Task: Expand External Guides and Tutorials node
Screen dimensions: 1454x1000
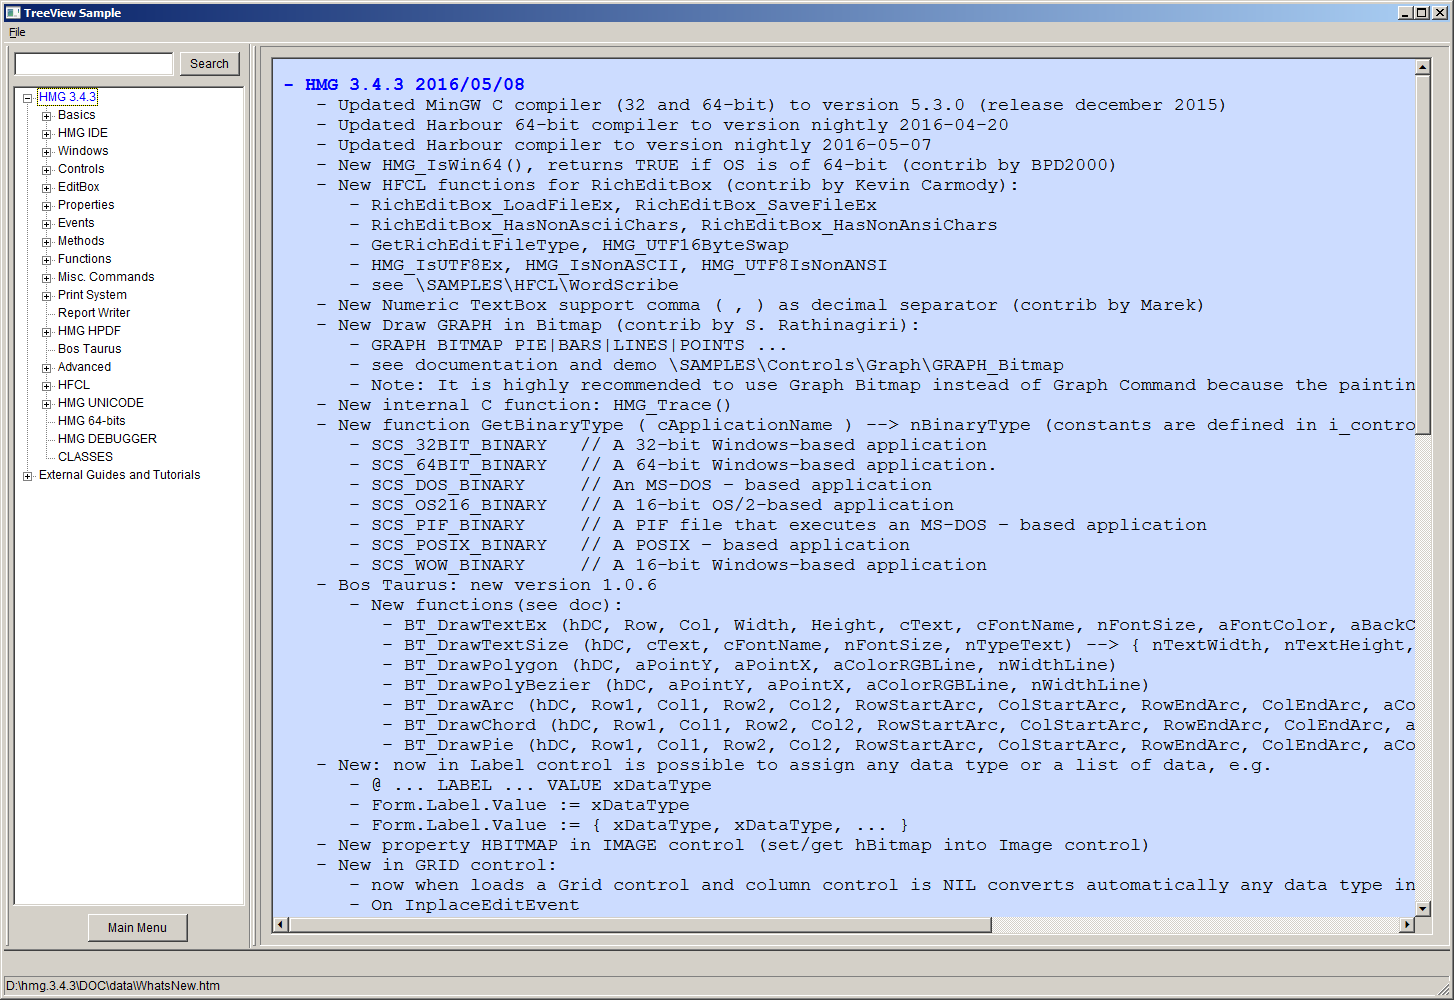Action: 28,476
